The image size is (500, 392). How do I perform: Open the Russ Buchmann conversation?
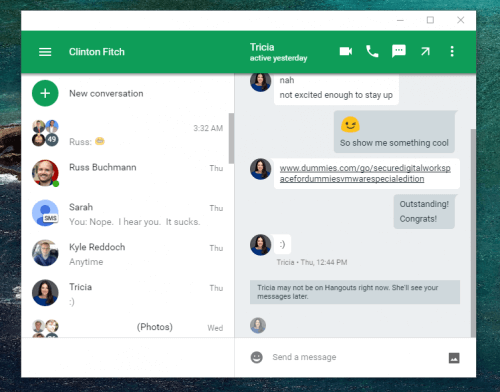(128, 173)
